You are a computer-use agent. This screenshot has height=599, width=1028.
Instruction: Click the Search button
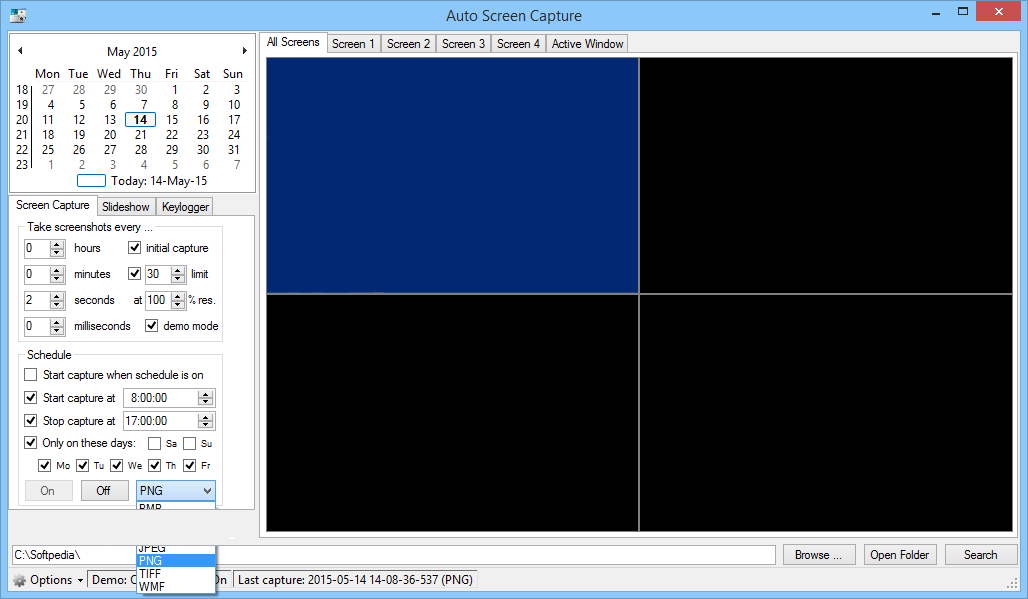click(981, 554)
